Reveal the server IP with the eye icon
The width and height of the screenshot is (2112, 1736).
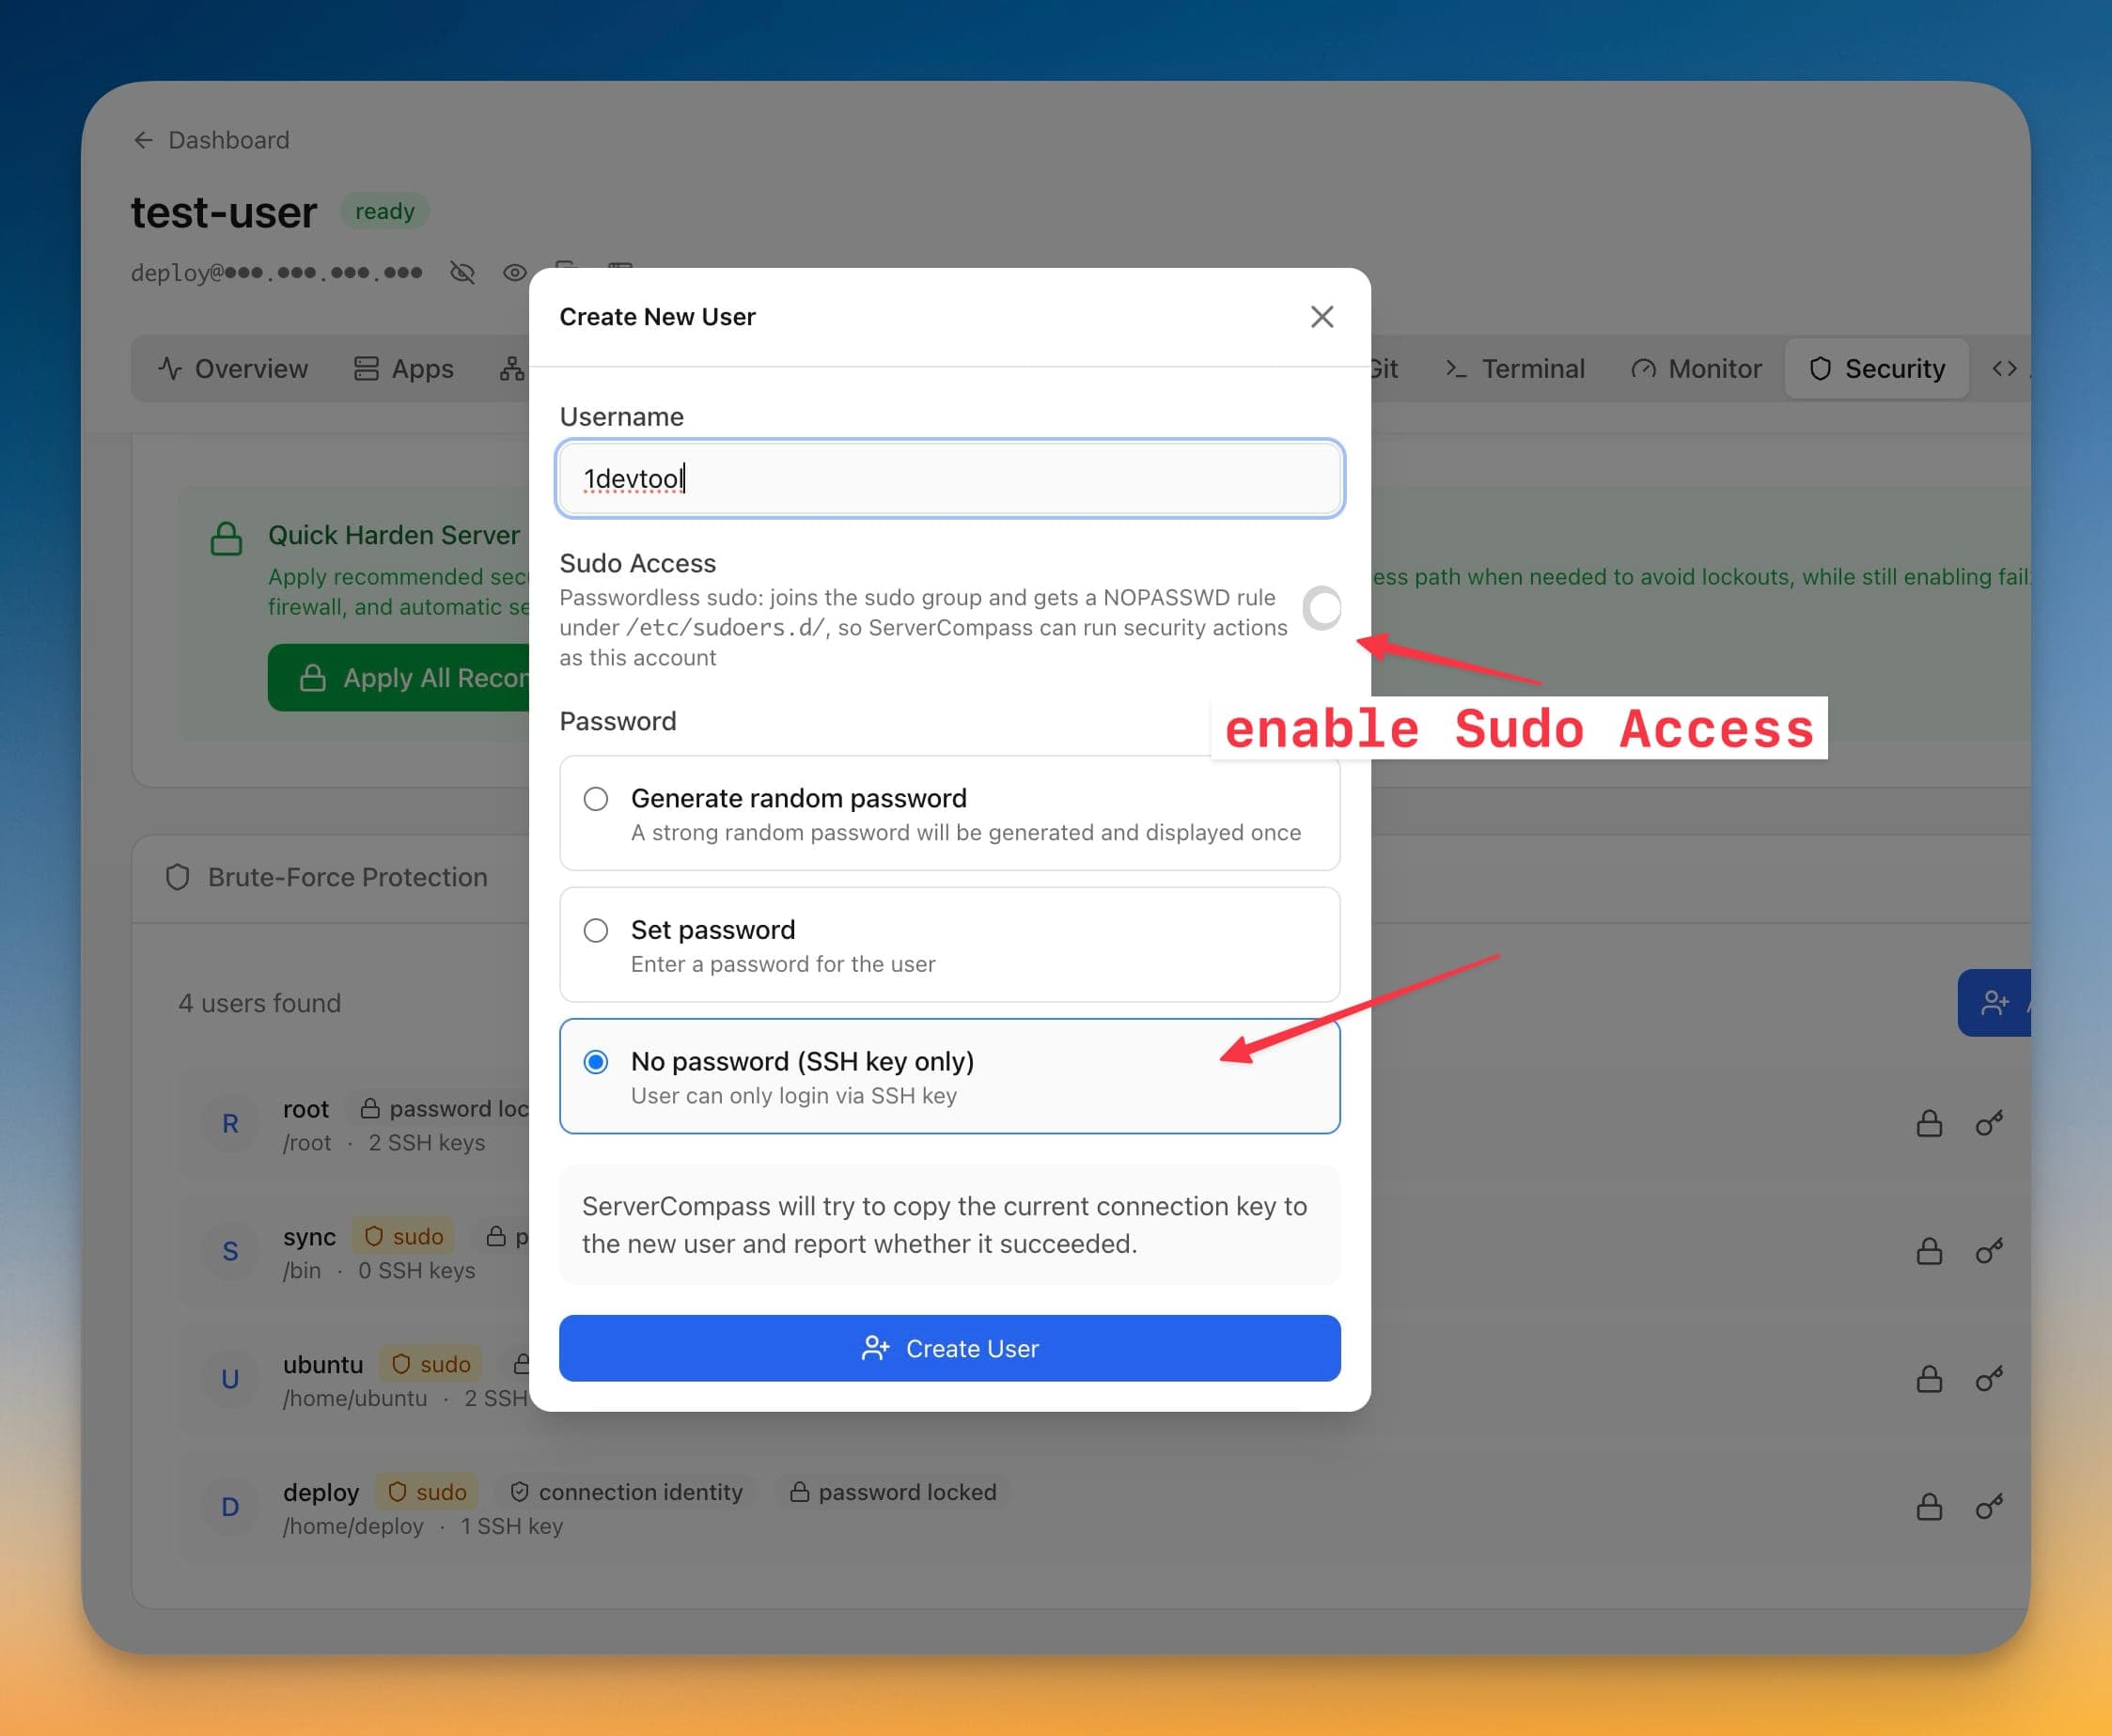coord(515,272)
